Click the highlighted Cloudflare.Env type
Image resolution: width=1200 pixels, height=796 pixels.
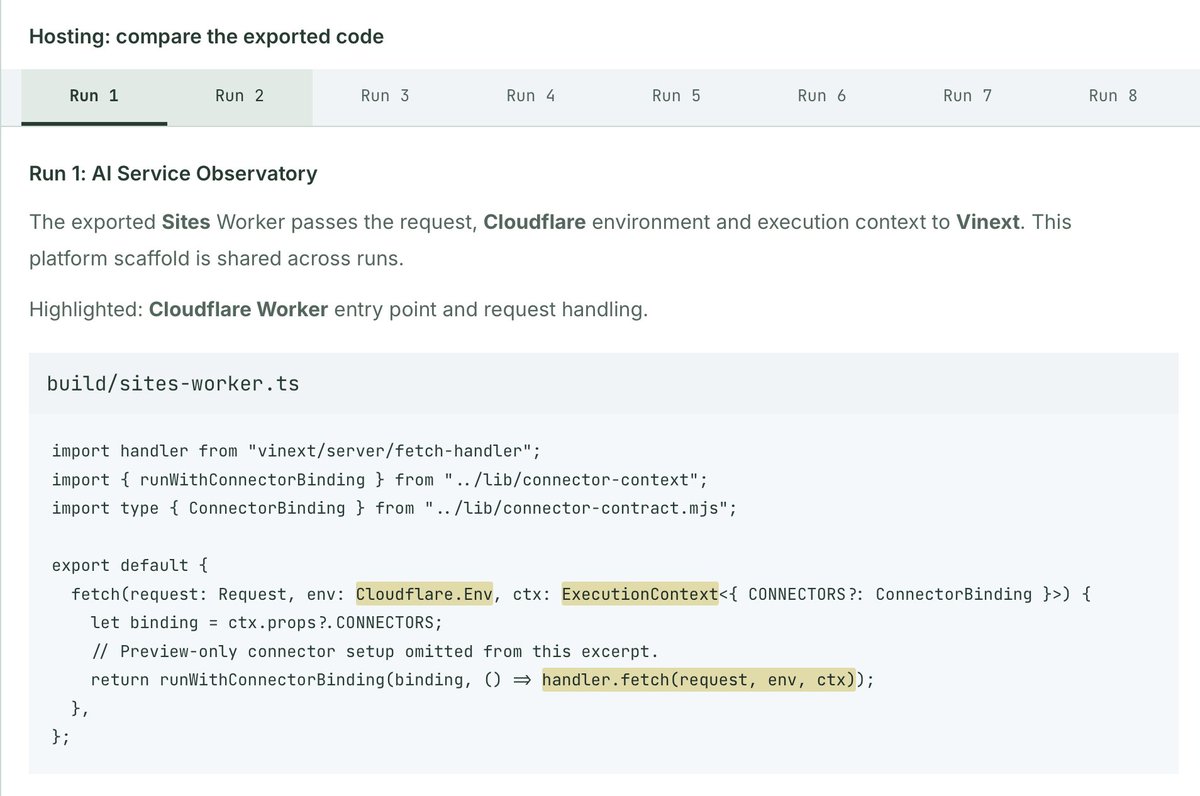(425, 594)
